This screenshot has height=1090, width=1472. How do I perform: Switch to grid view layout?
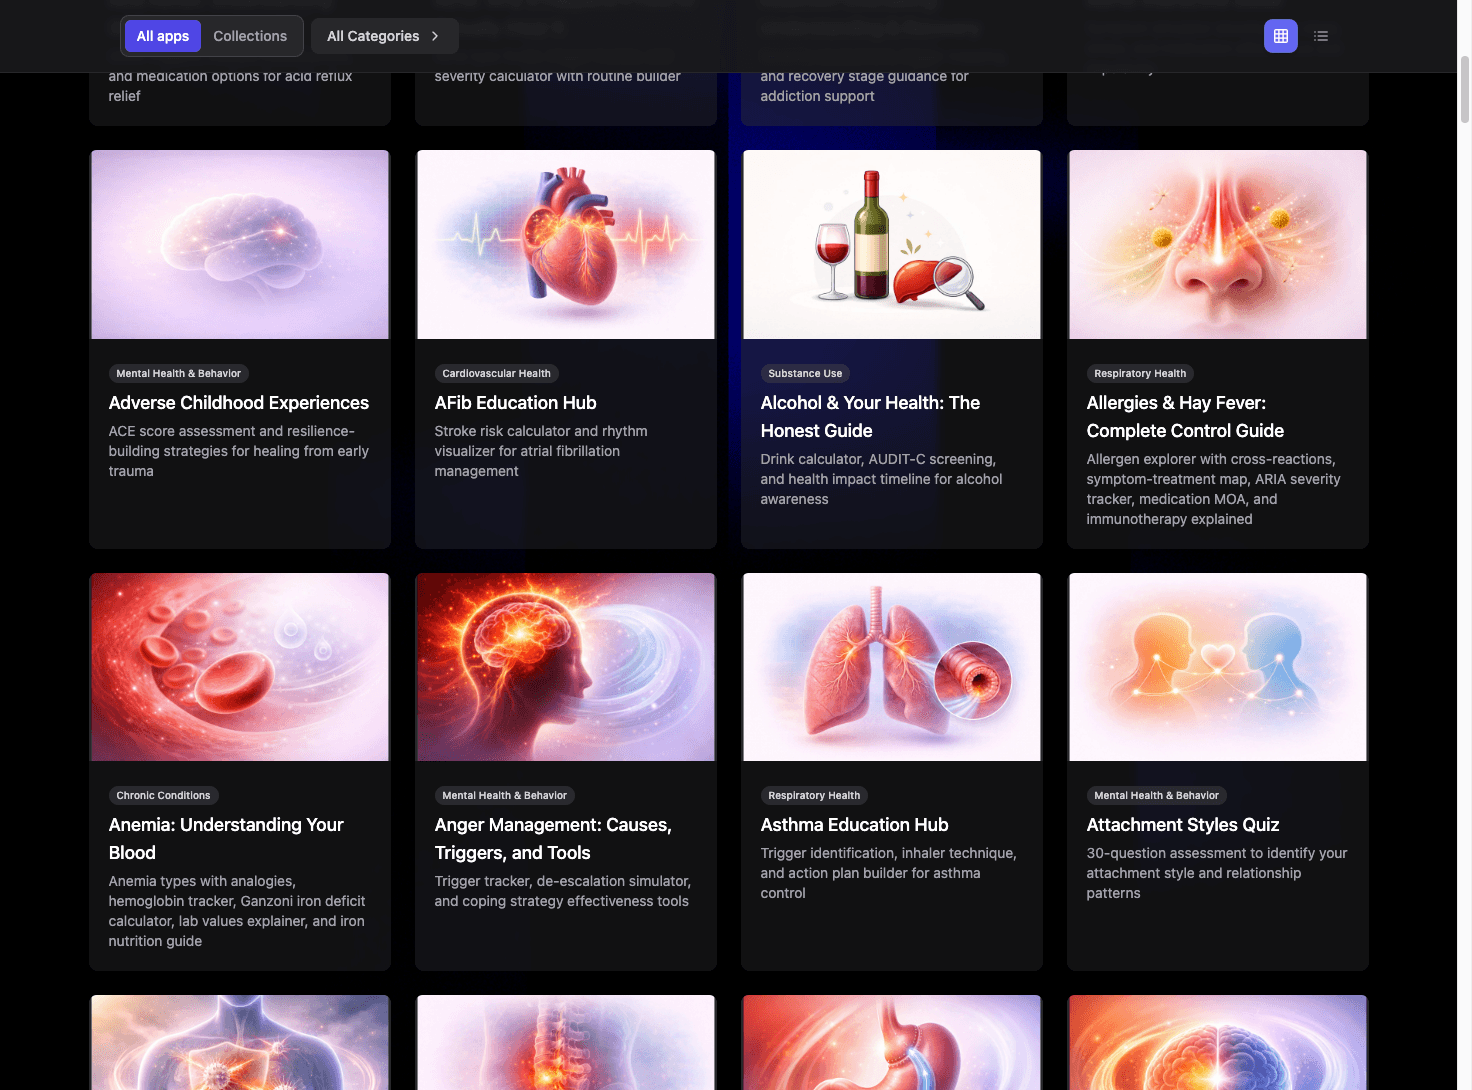point(1280,36)
